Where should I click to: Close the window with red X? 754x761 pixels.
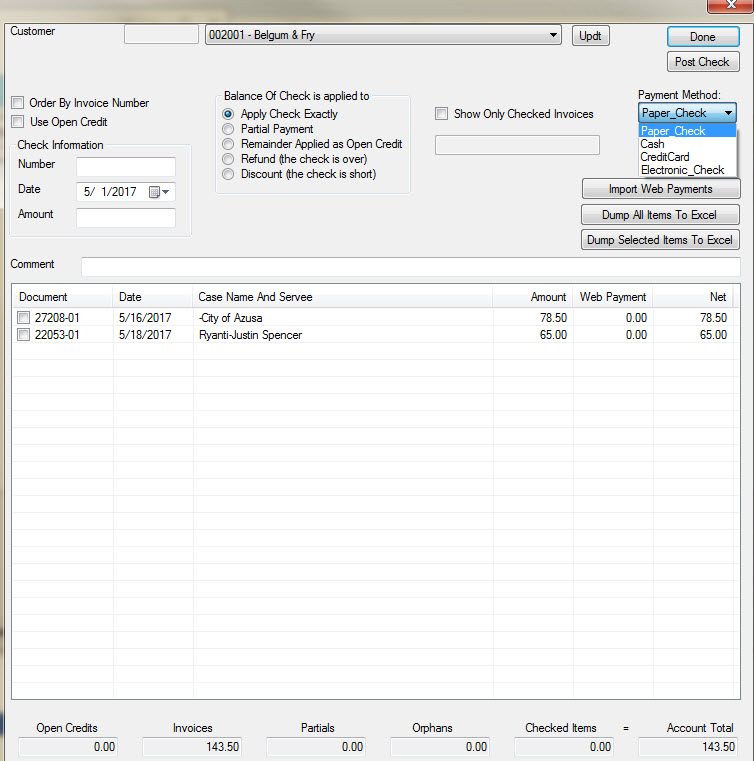point(729,6)
